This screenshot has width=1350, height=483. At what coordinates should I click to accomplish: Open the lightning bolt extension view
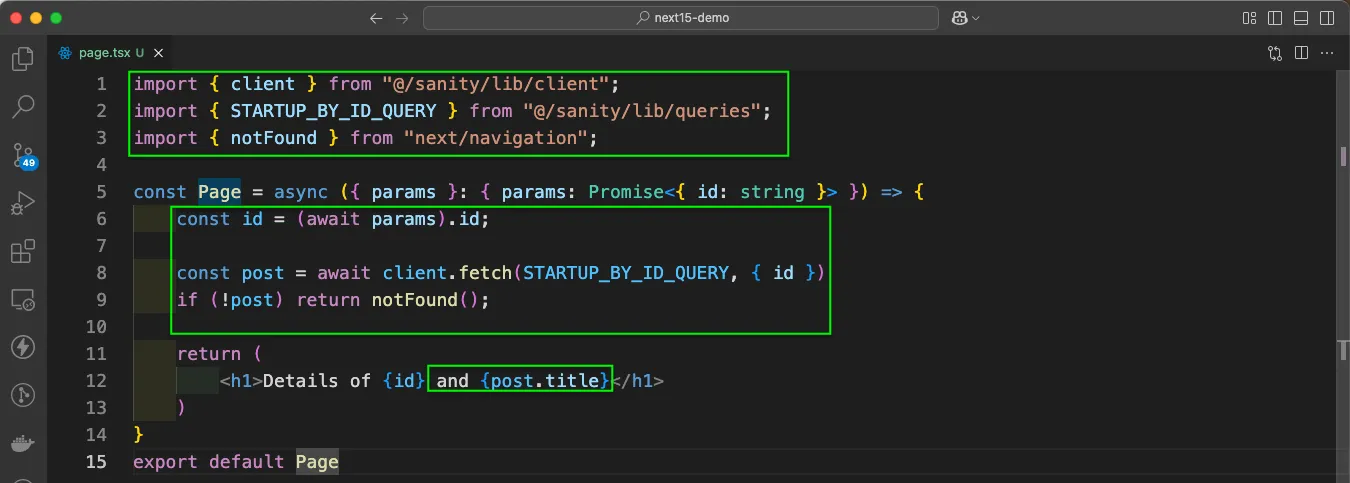[22, 347]
